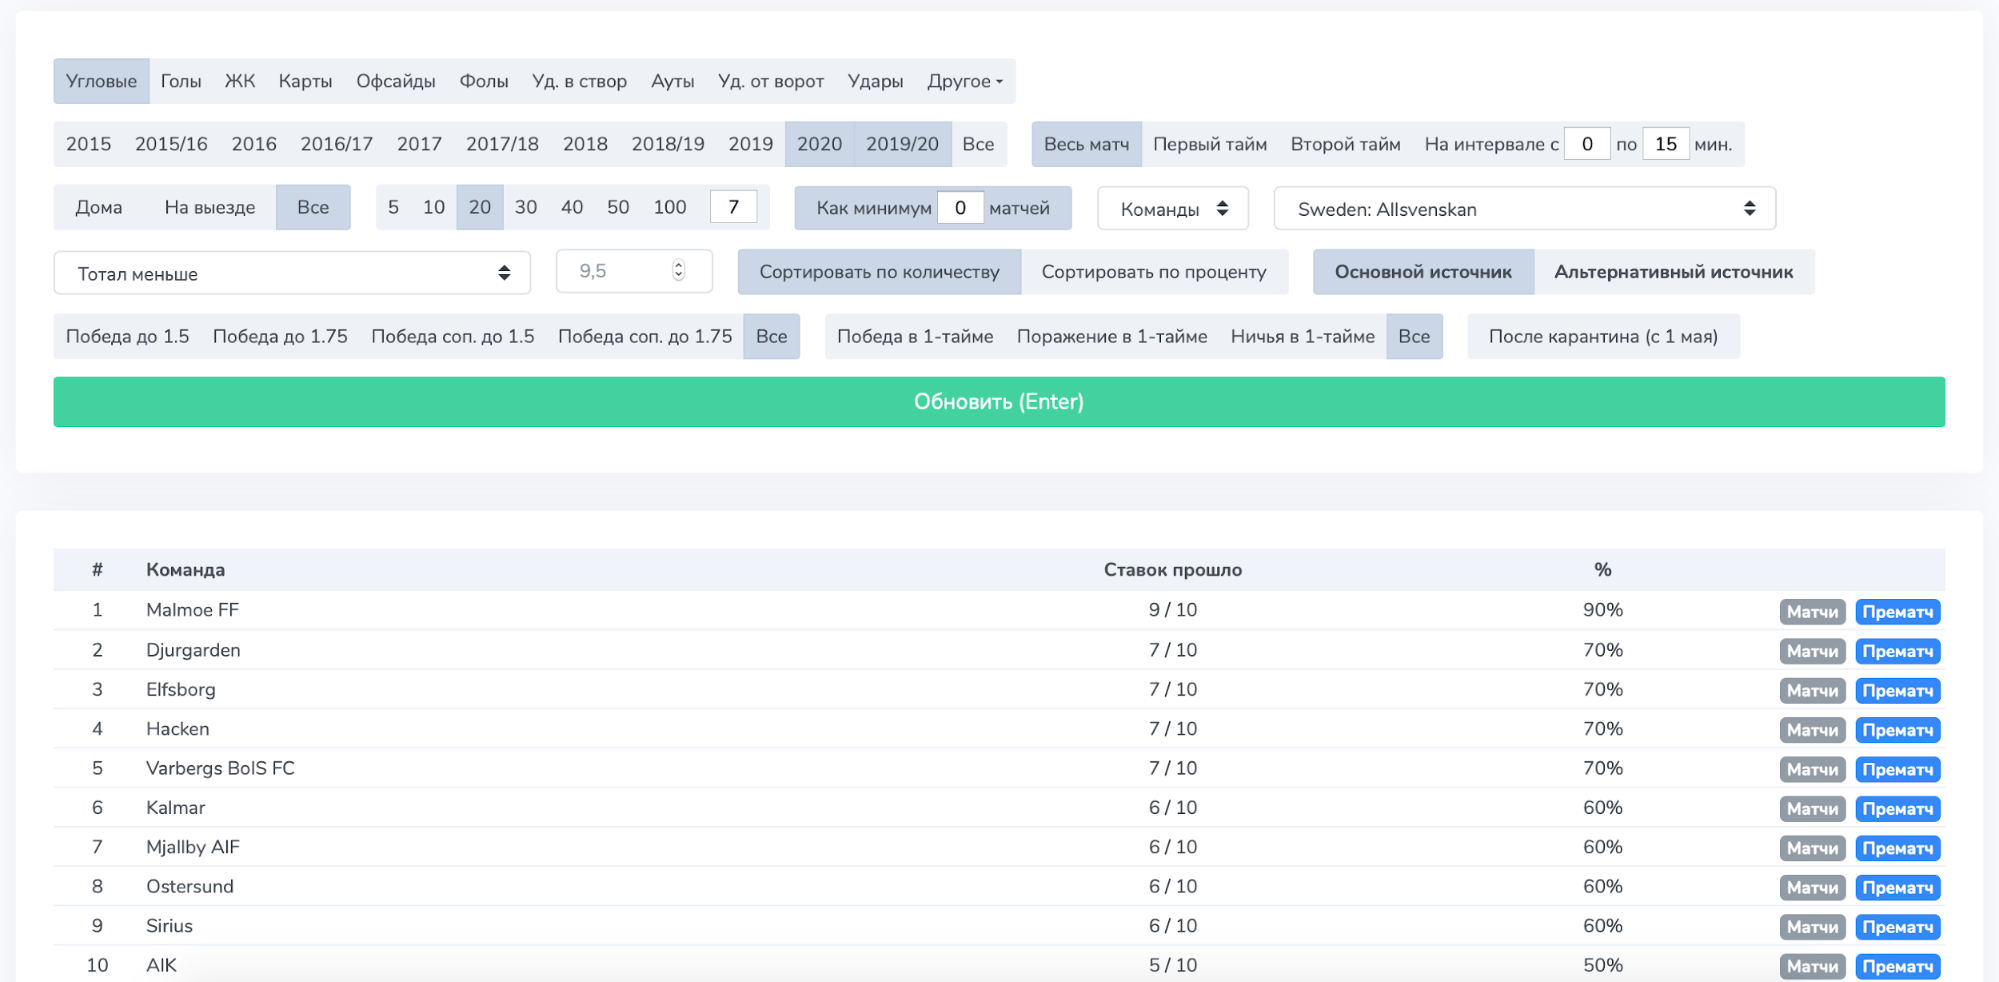Click the 9 / 10 result for Malmoe FF
The image size is (1999, 982).
[x=1172, y=610]
